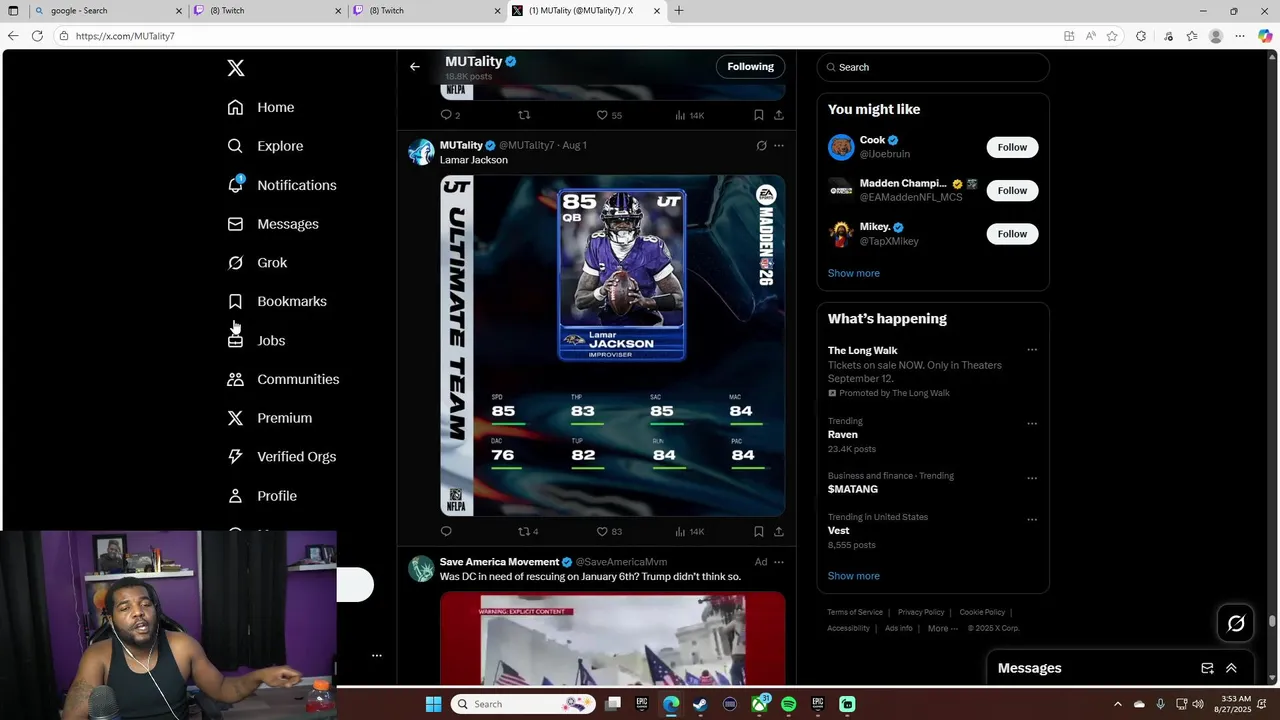Refresh the page in the browser

37,36
